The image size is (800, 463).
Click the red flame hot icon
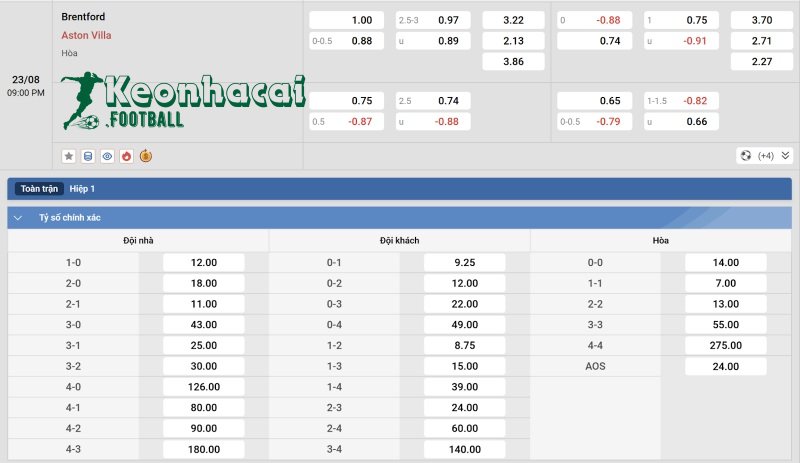pos(126,156)
